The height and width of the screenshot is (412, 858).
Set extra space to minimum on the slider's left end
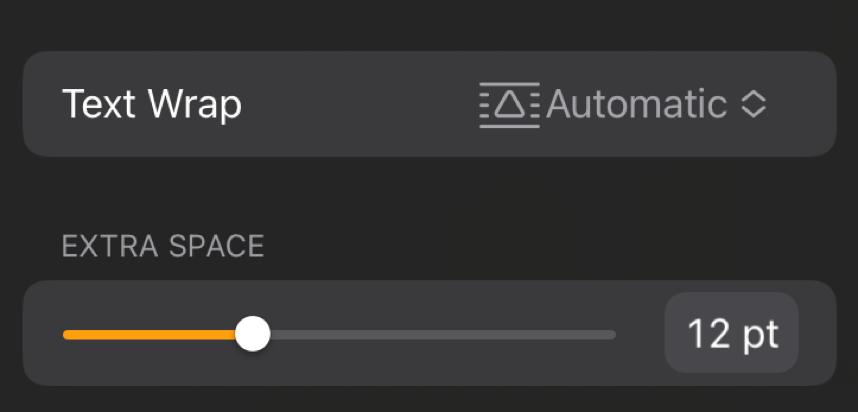click(x=66, y=334)
